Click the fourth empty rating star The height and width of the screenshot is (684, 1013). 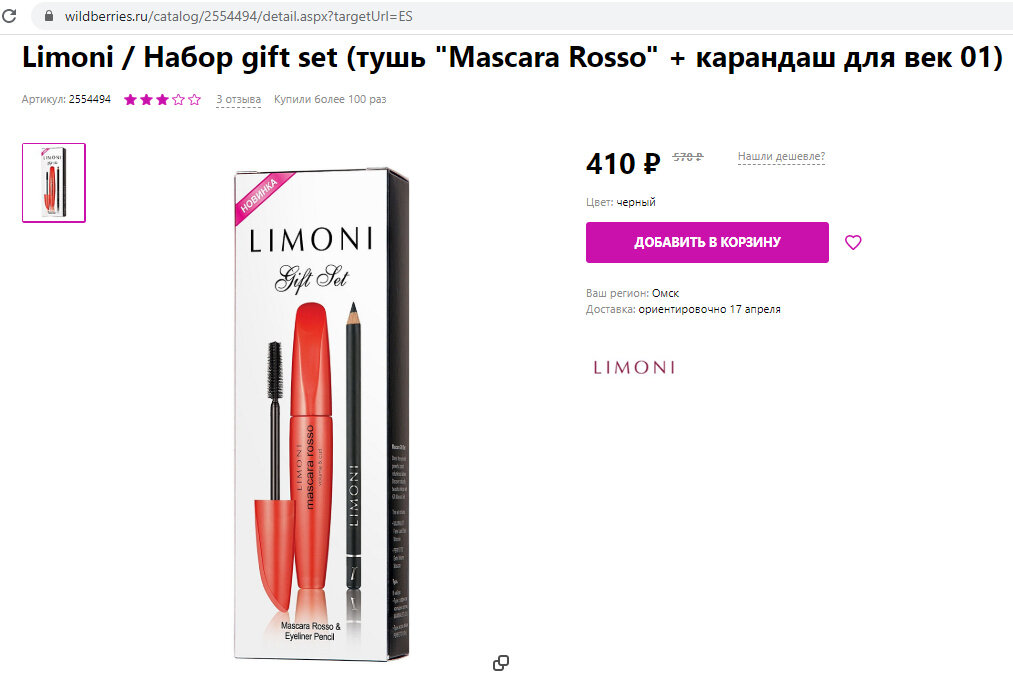178,99
